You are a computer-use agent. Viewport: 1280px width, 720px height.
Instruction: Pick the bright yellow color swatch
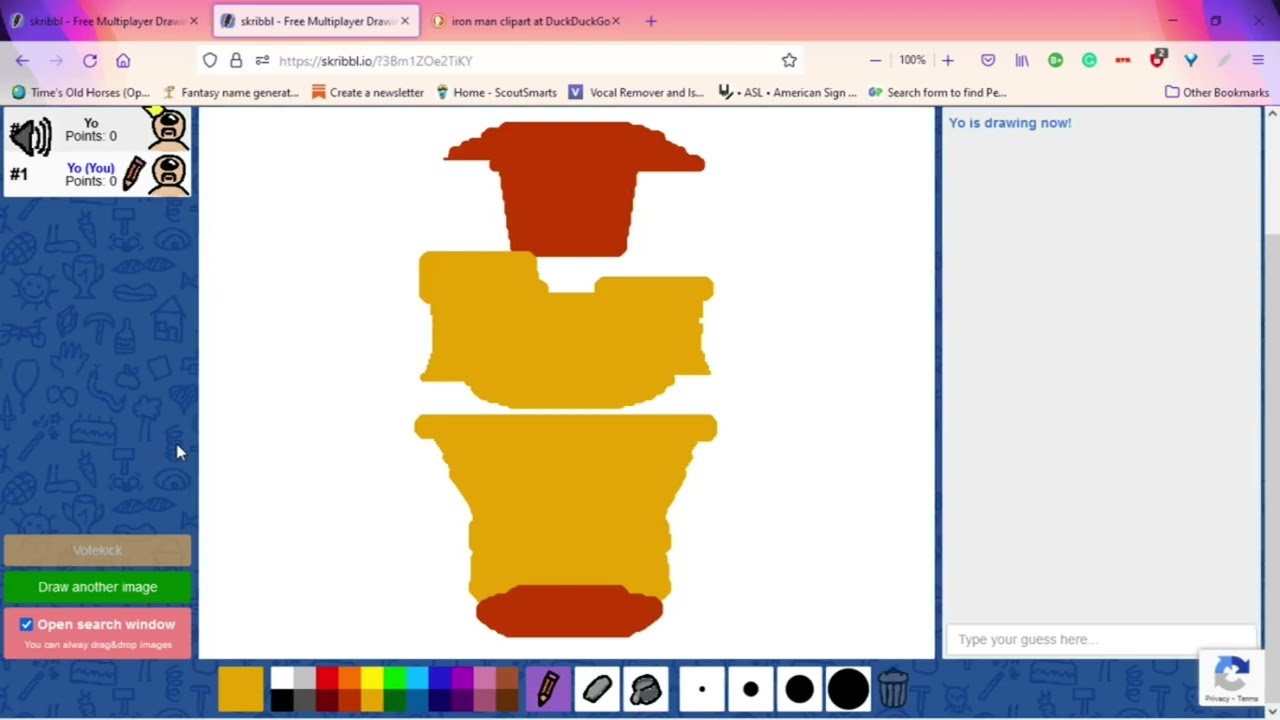pyautogui.click(x=372, y=678)
